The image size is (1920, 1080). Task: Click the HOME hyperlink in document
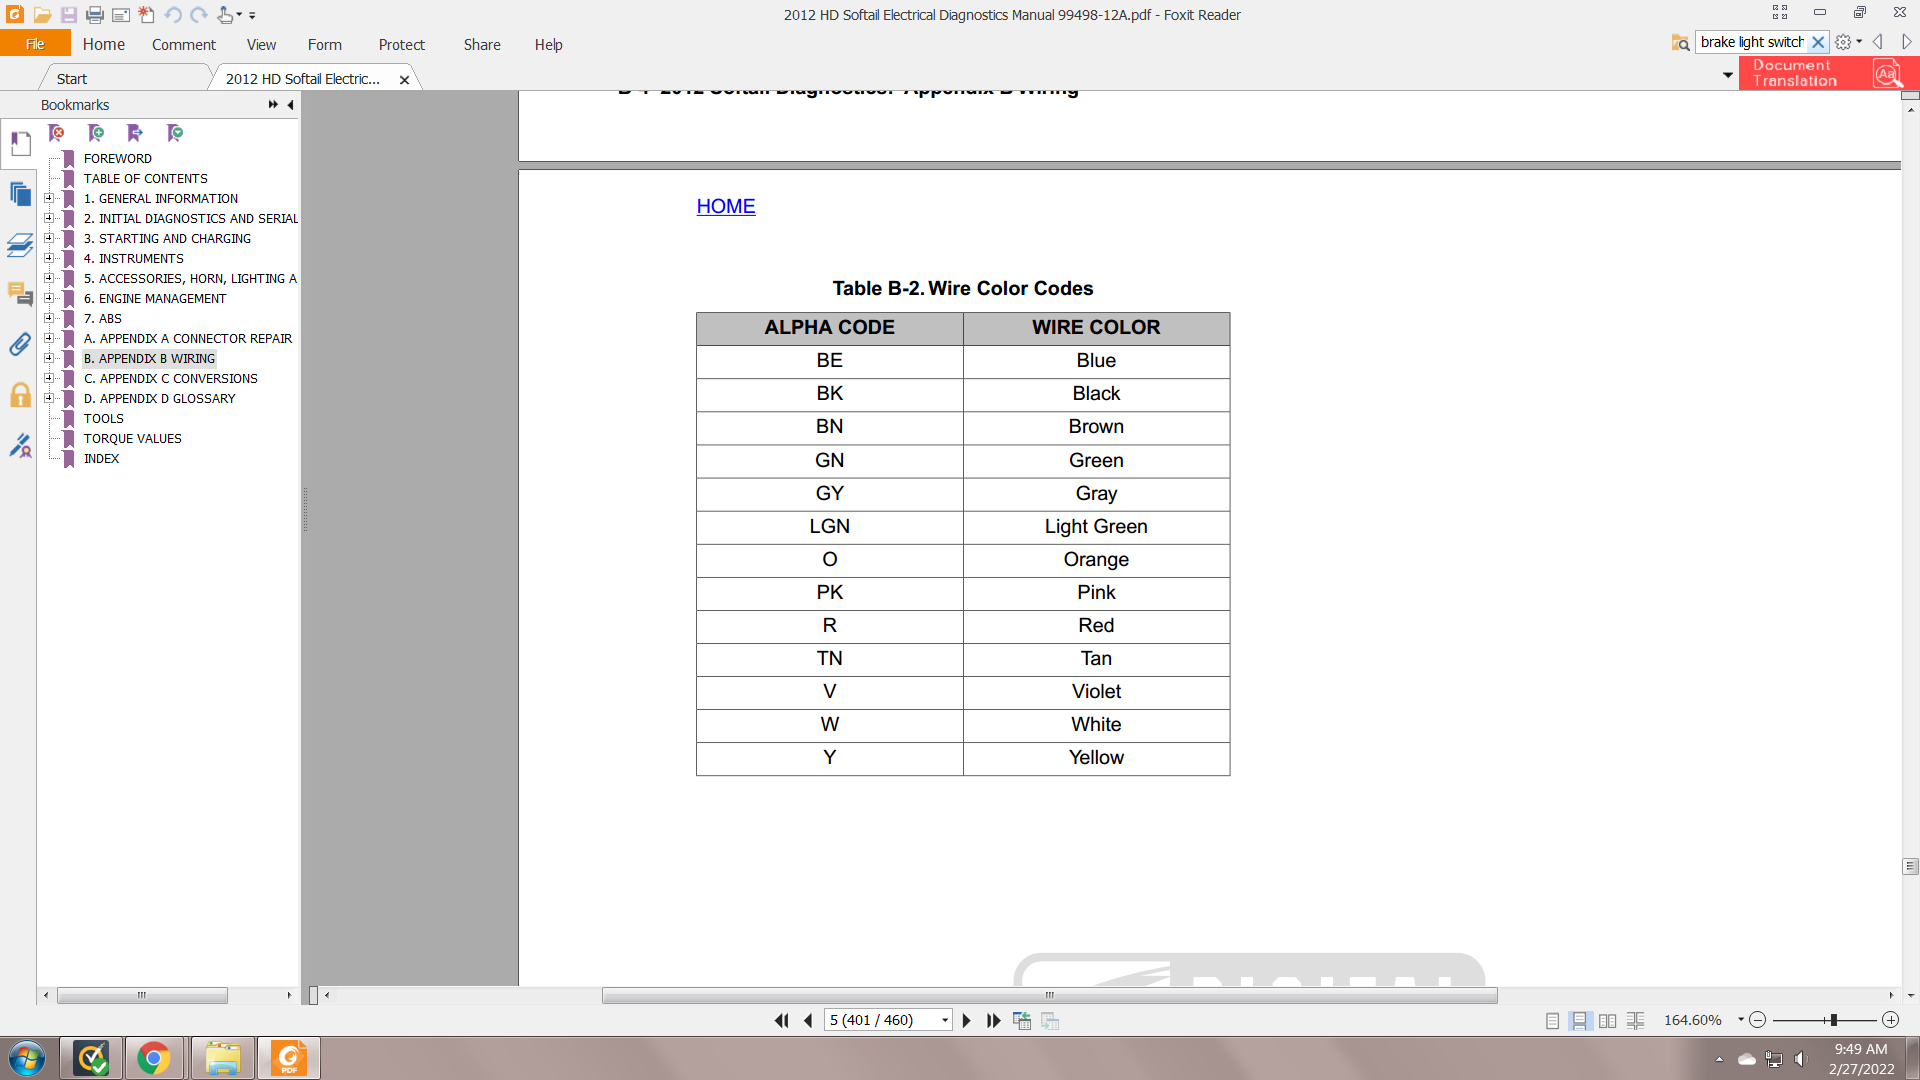tap(725, 206)
